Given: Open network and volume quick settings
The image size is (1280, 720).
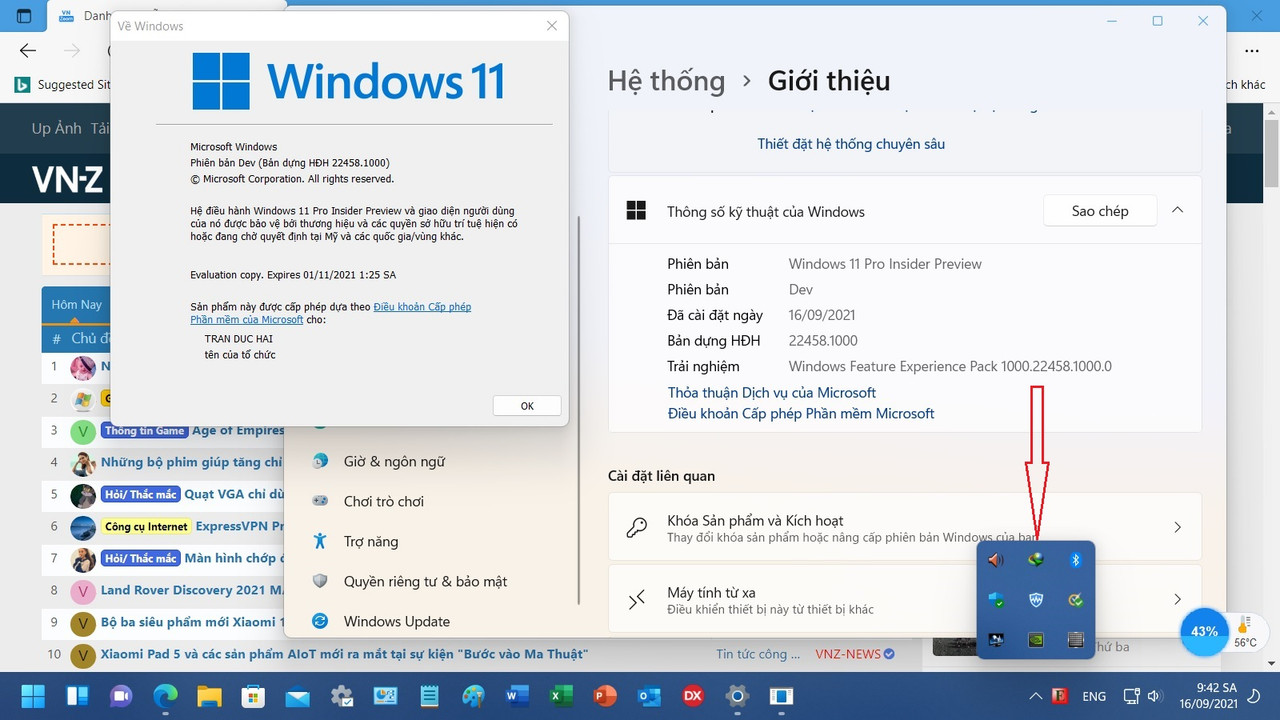Looking at the screenshot, I should click(x=1142, y=696).
